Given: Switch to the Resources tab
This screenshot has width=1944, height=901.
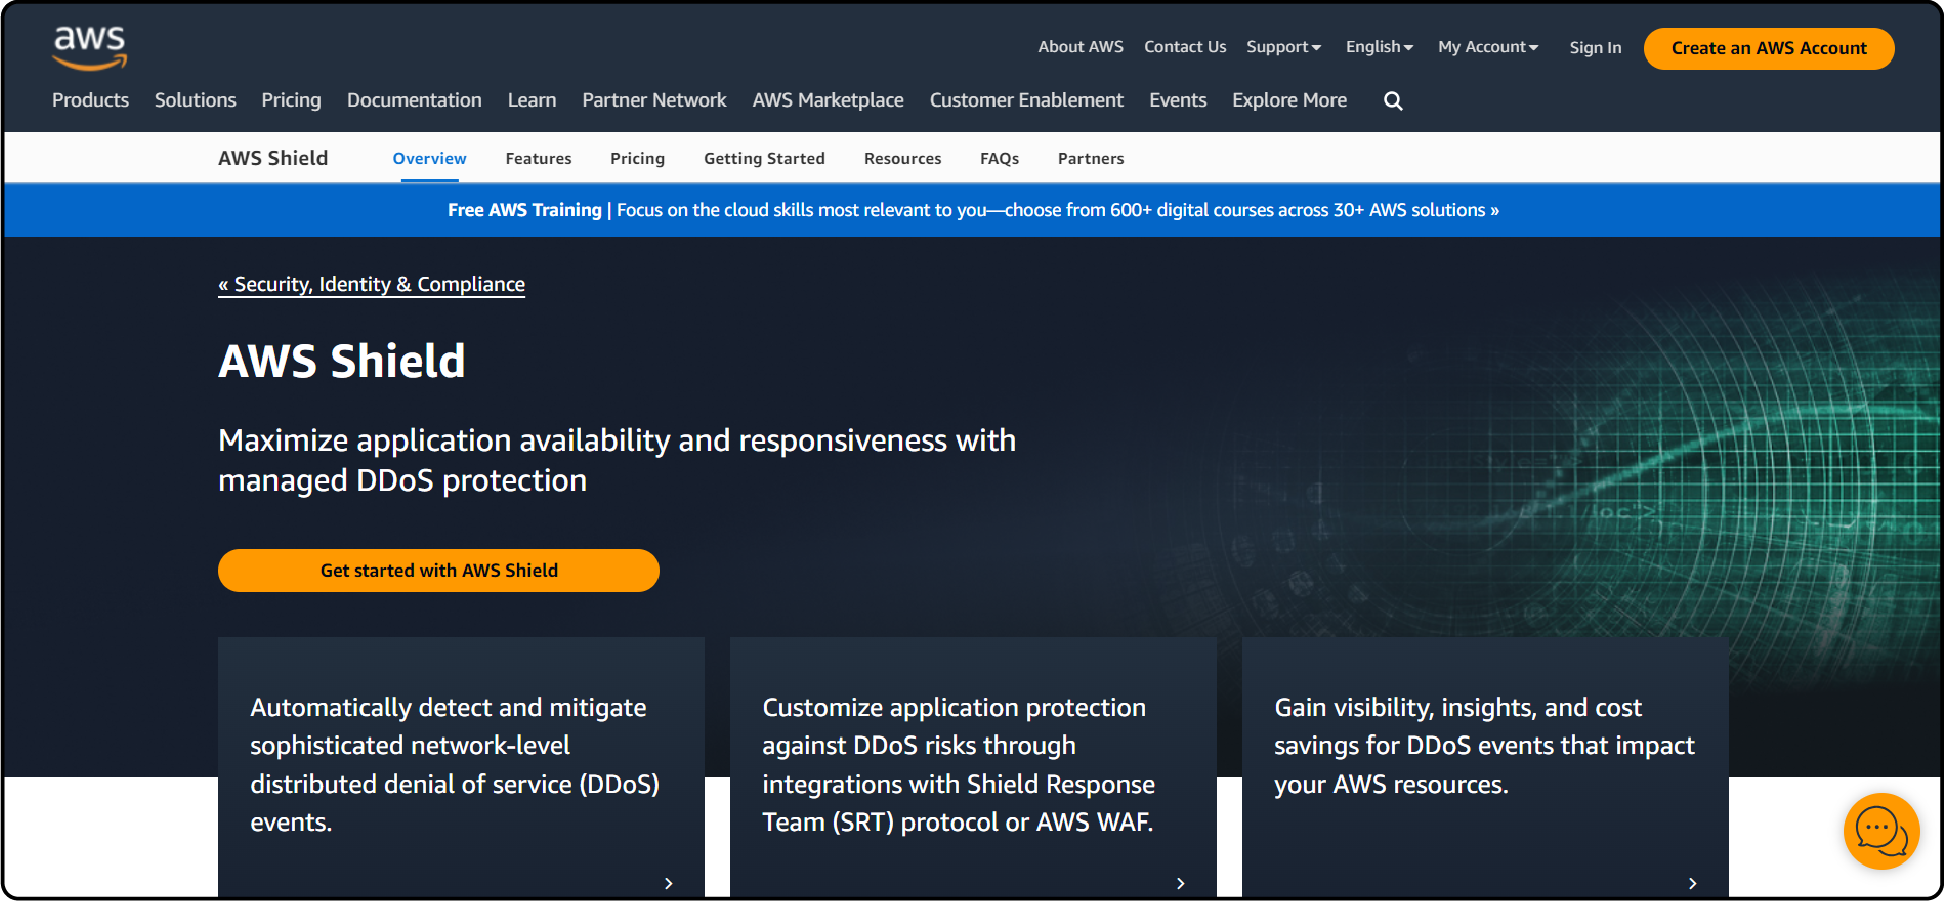Looking at the screenshot, I should (903, 158).
